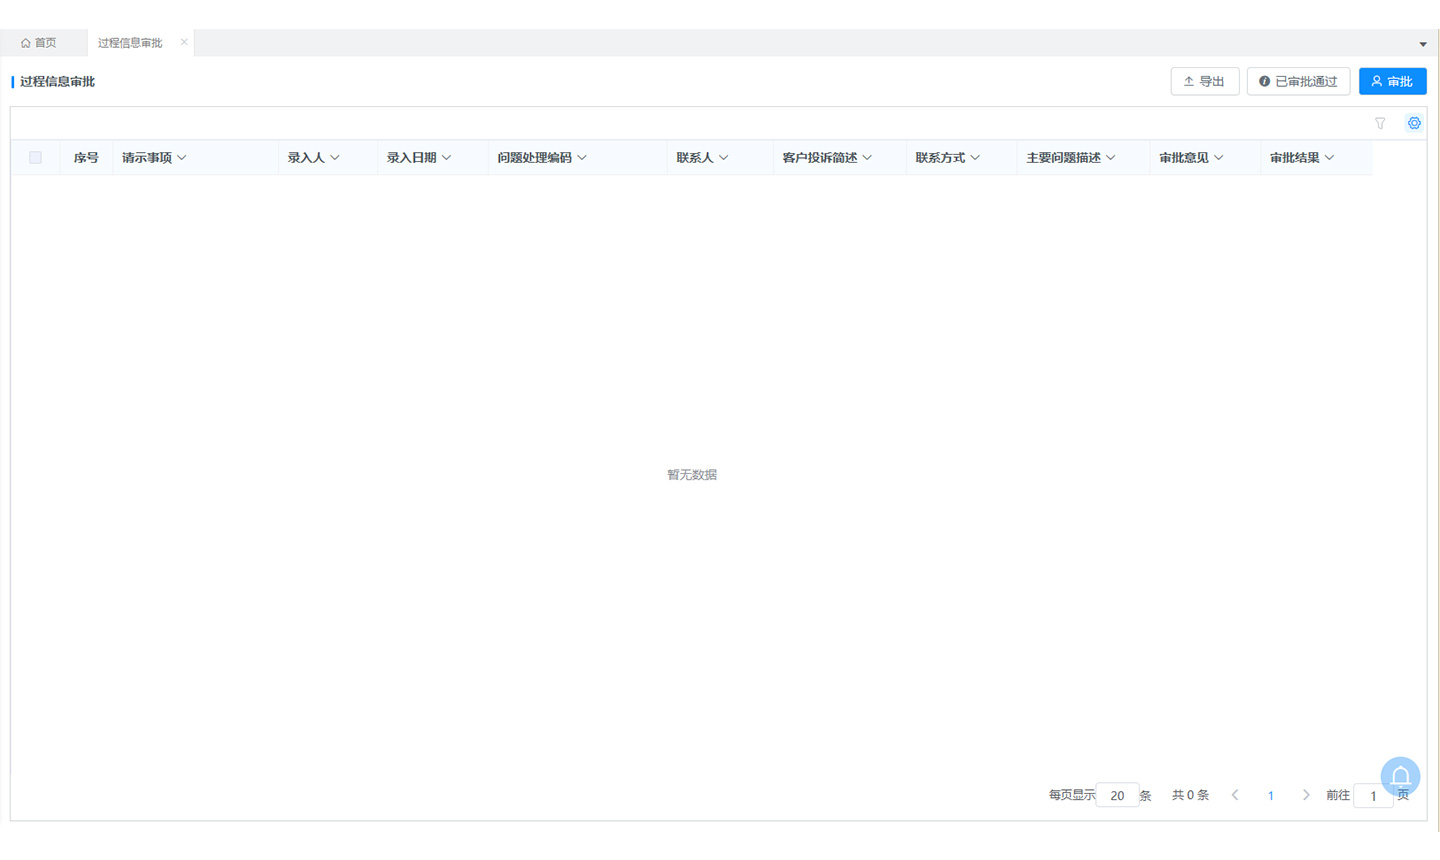1440x860 pixels.
Task: Select the 过程信息审批 tab
Action: (130, 43)
